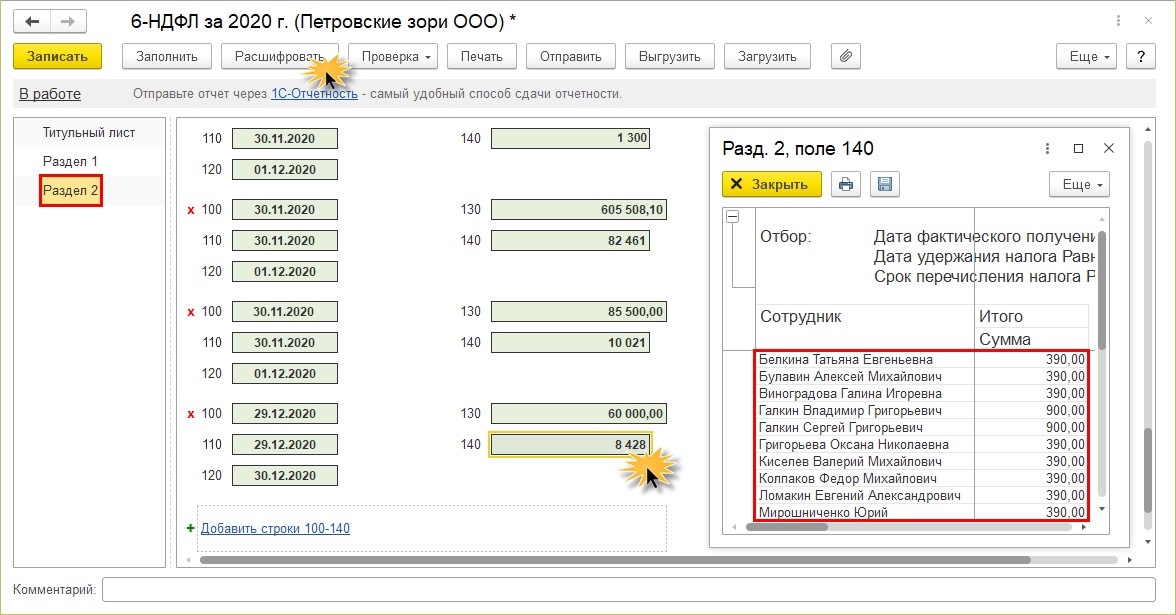Open the main window's three-dot menu

pos(1118,21)
